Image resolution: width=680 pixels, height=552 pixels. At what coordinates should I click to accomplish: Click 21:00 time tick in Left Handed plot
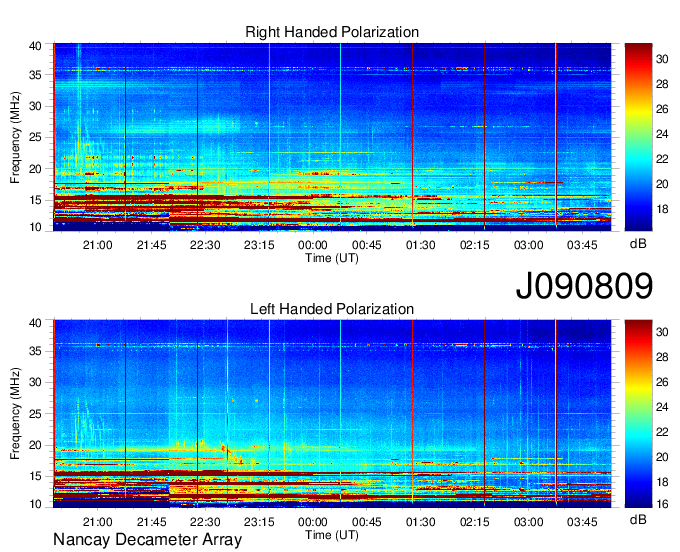[98, 522]
